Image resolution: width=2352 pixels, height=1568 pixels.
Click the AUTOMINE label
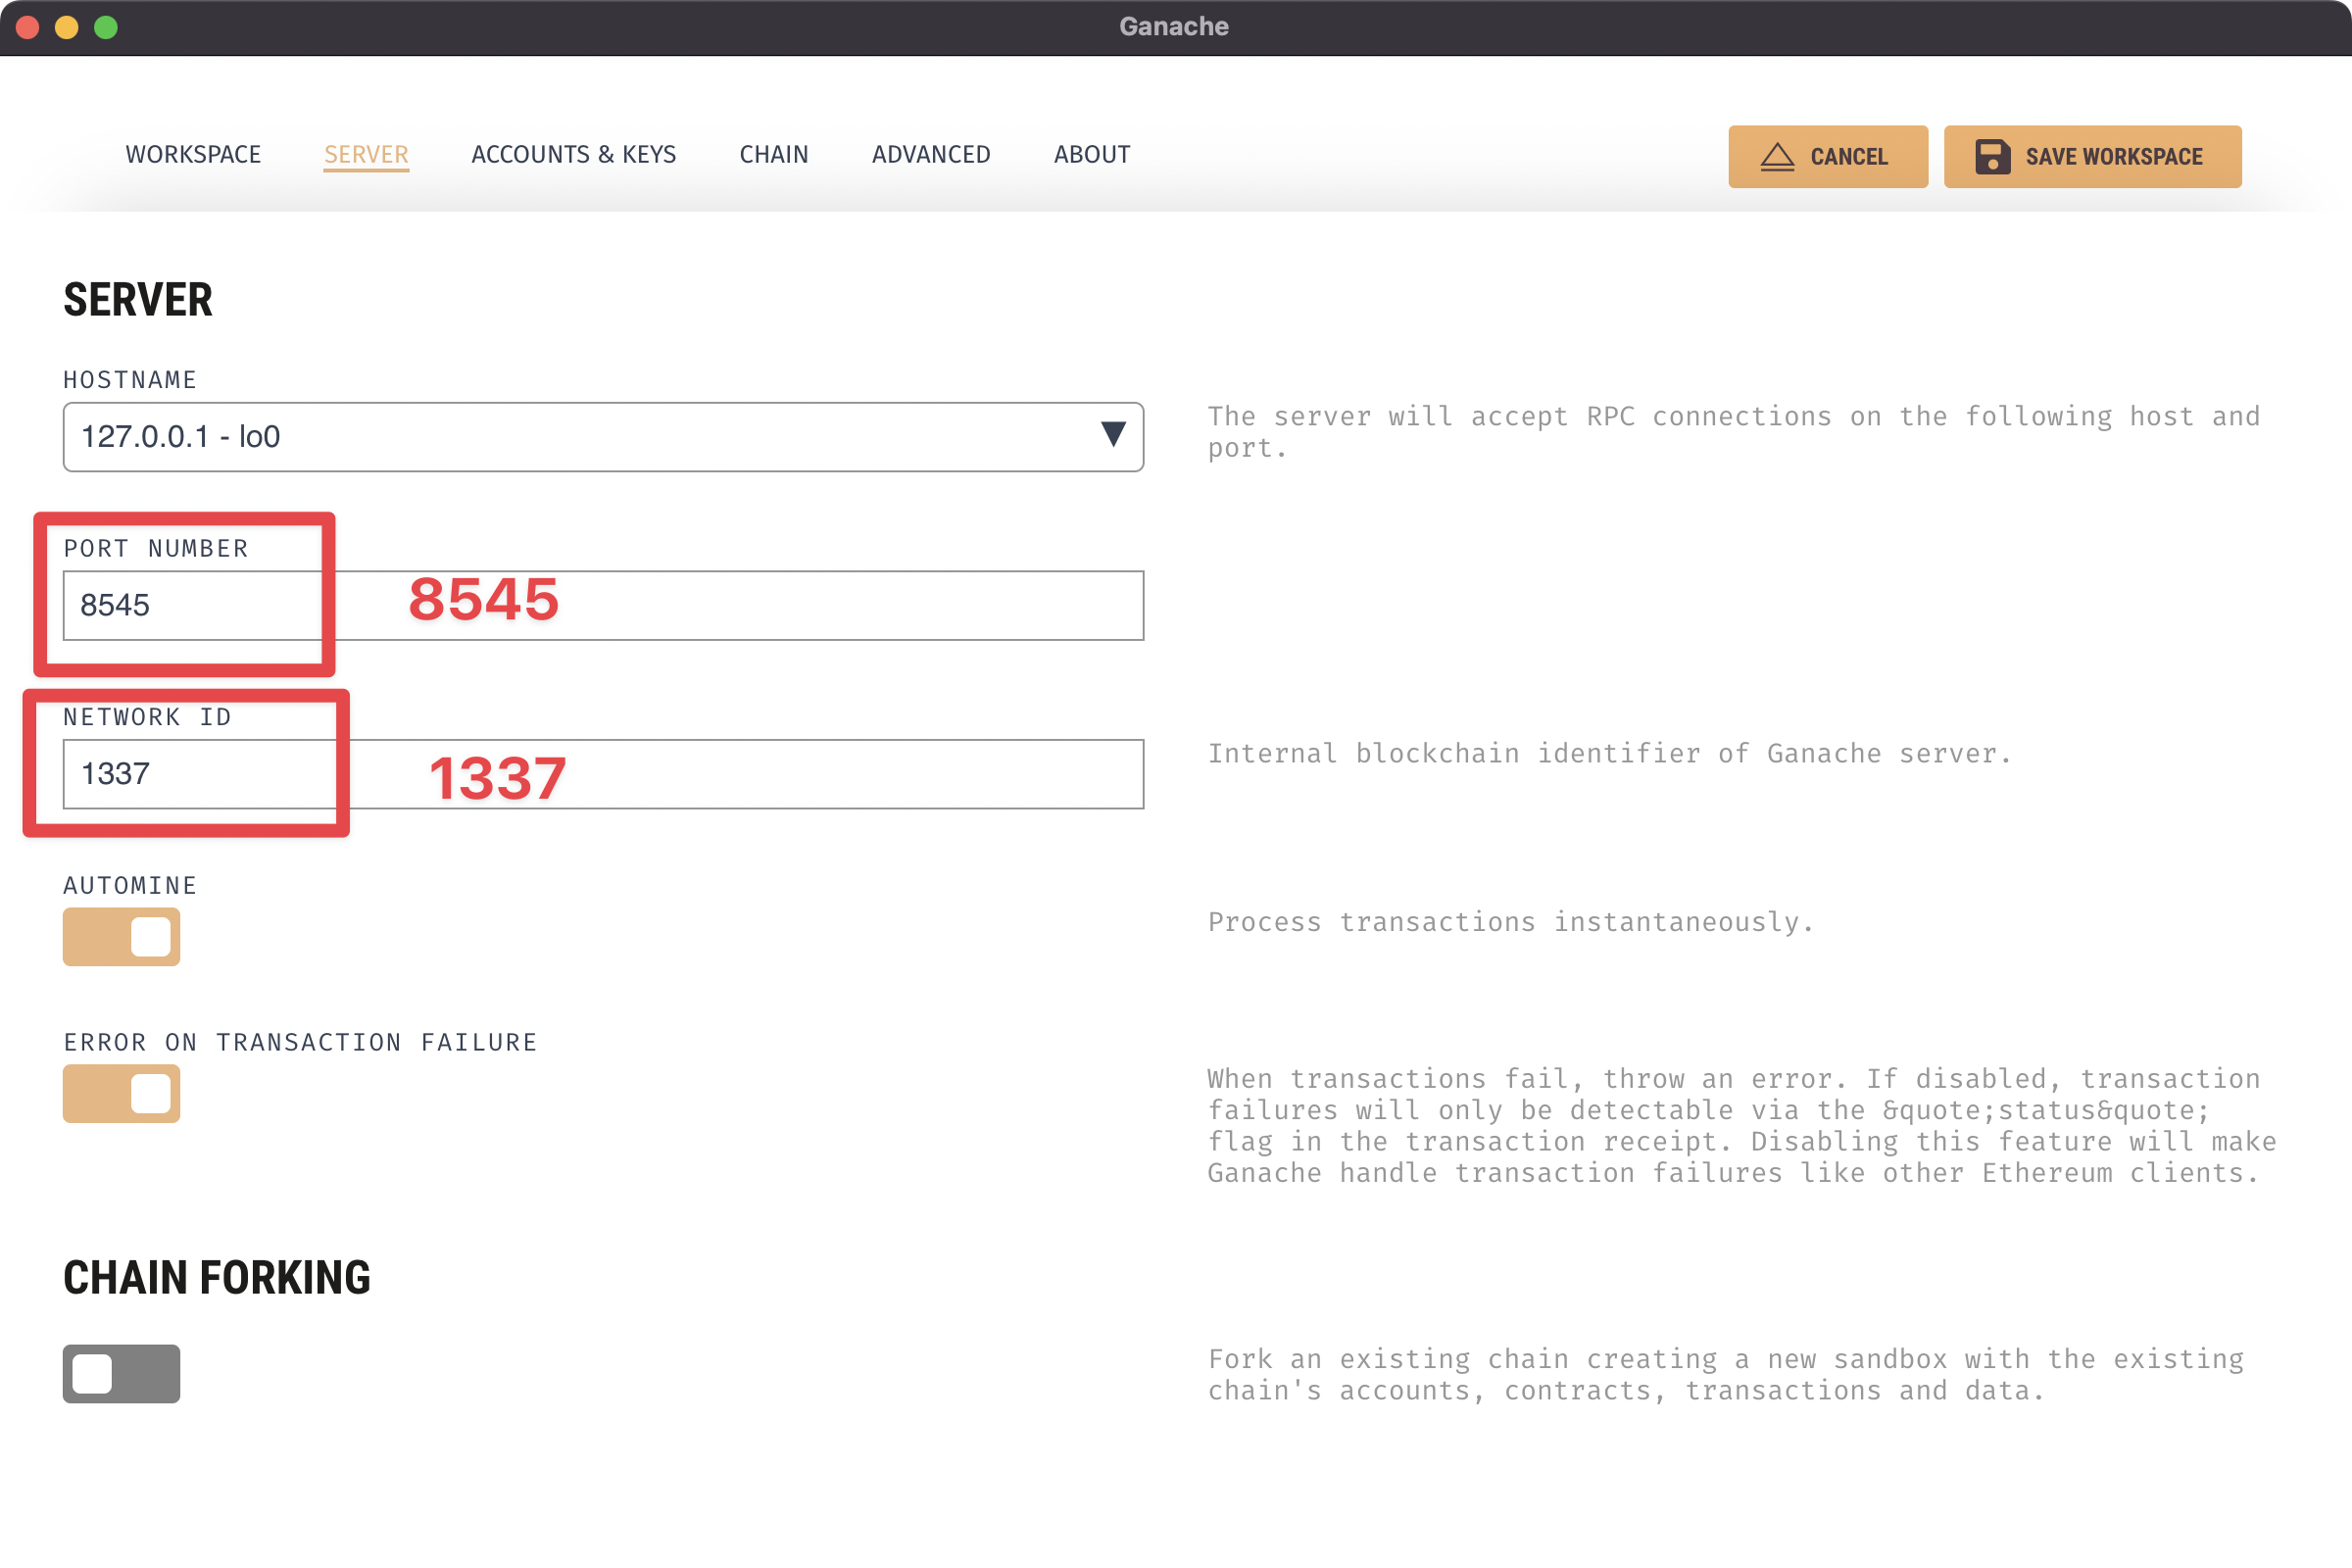[x=130, y=886]
